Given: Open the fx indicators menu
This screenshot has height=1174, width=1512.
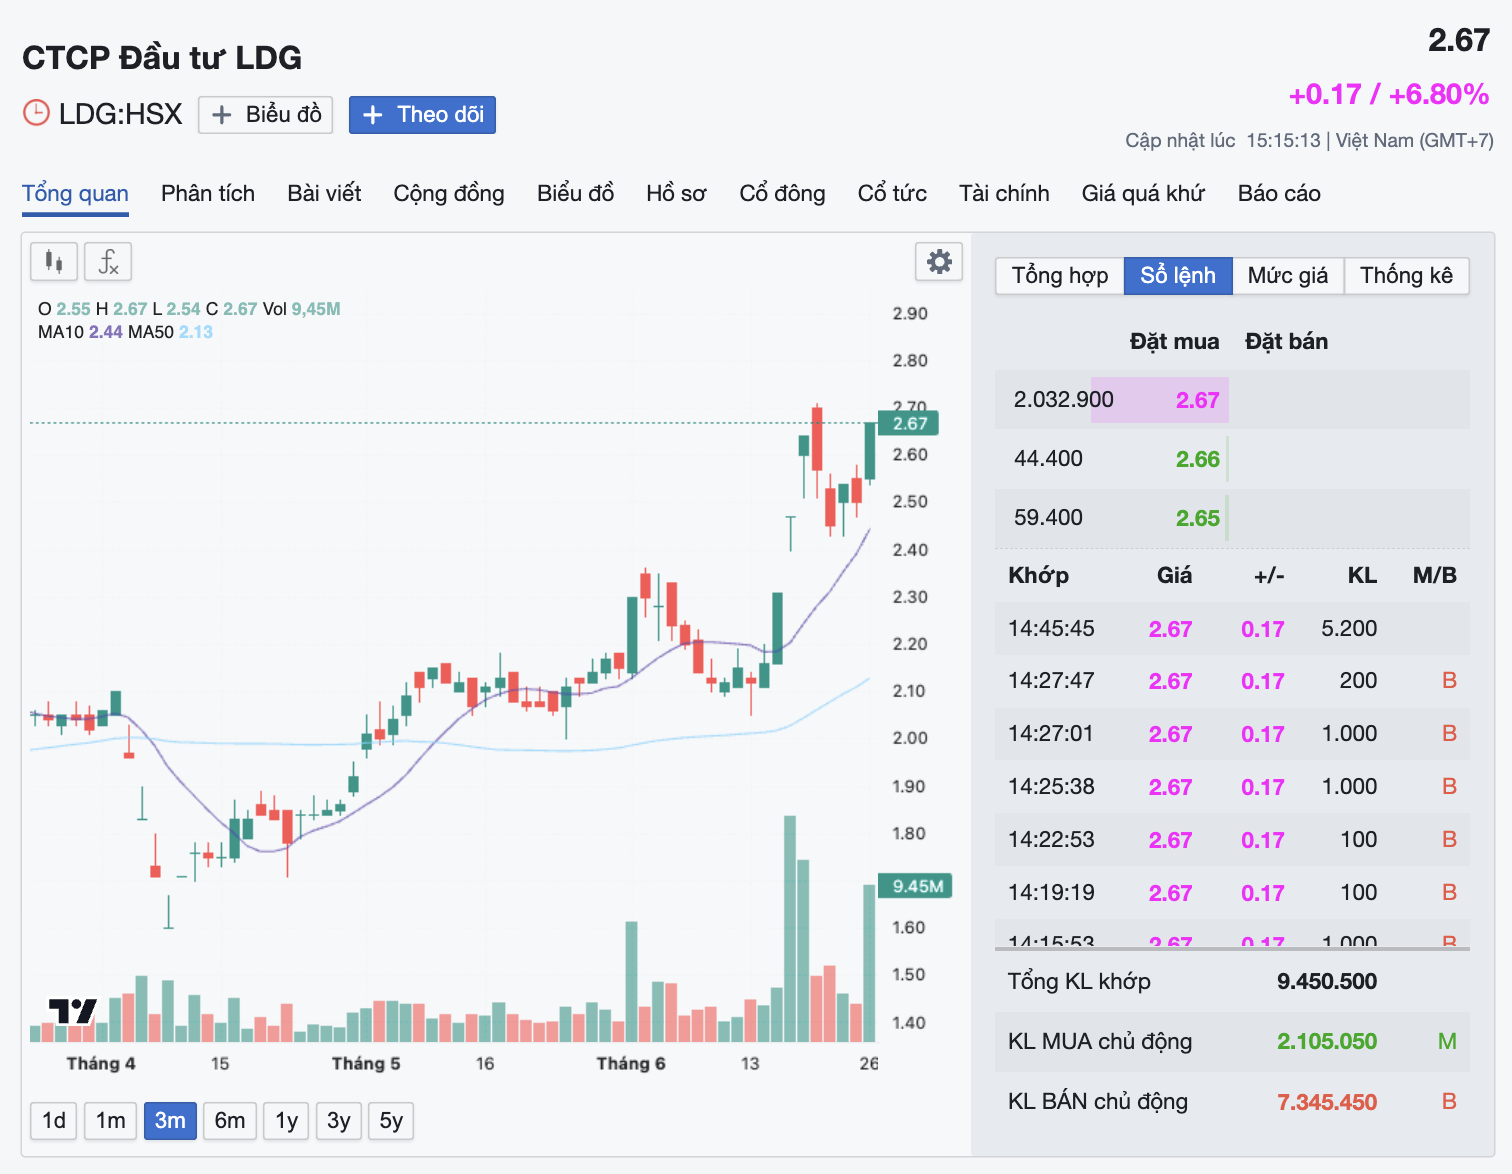Looking at the screenshot, I should (108, 262).
